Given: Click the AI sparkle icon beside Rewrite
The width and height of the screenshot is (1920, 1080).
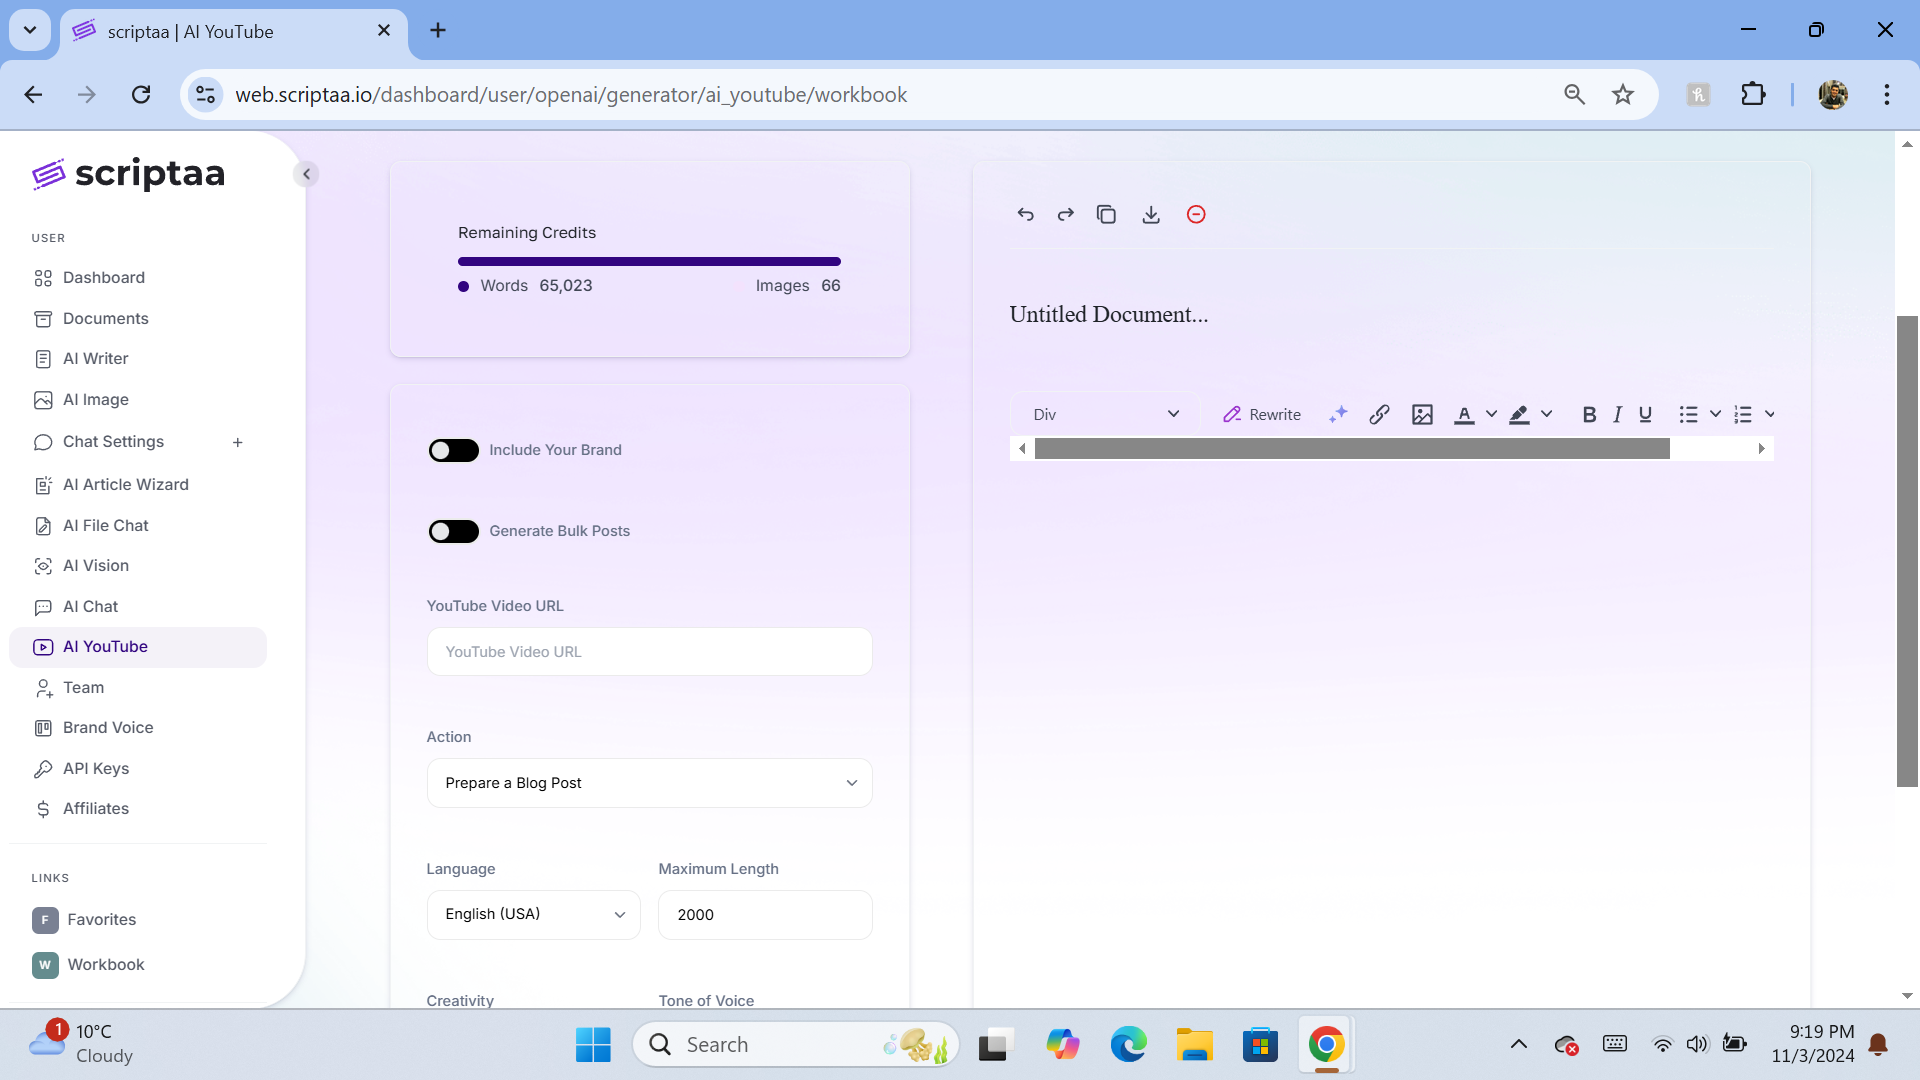Looking at the screenshot, I should tap(1338, 414).
